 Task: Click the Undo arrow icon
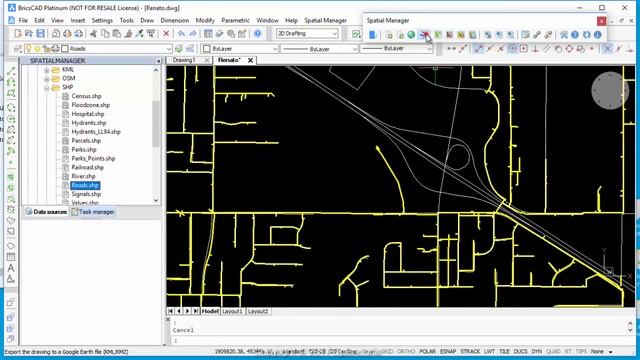click(x=182, y=33)
